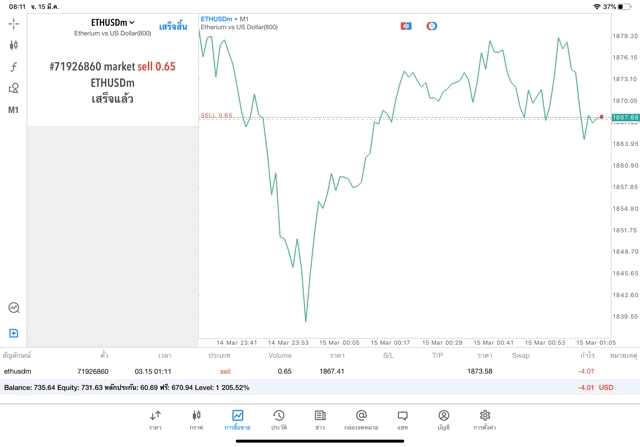
Task: Select the SELL 0.65 order line
Action: [216, 116]
